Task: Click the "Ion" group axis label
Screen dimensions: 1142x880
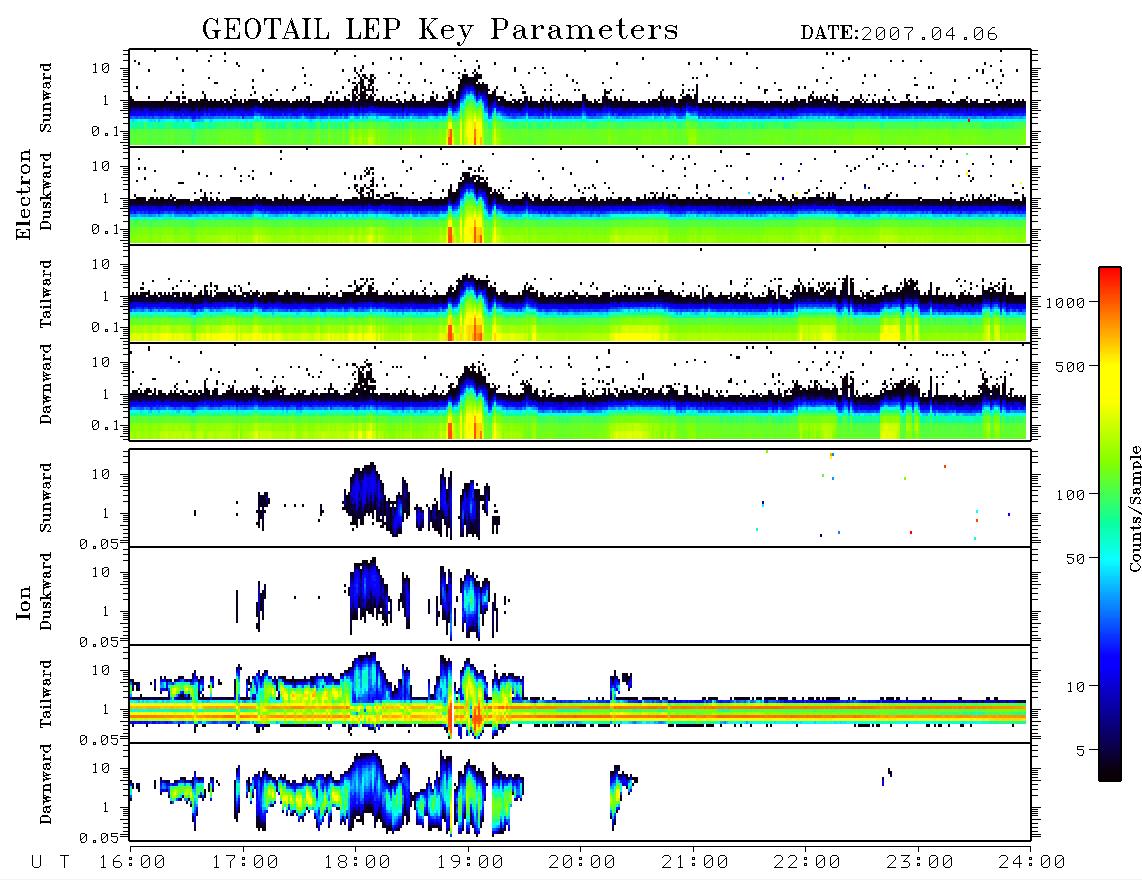Action: click(24, 603)
